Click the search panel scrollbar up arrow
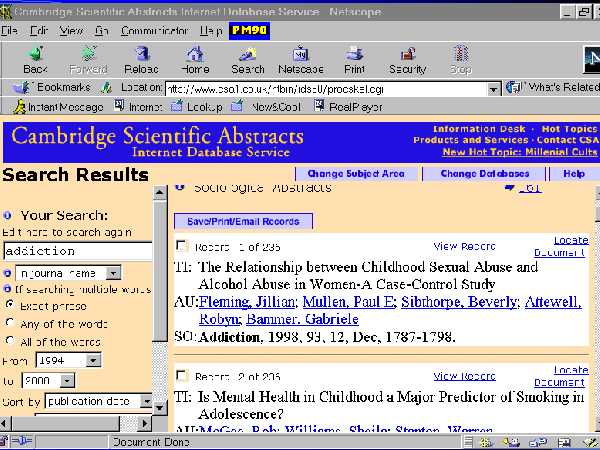600x450 pixels. tap(160, 192)
